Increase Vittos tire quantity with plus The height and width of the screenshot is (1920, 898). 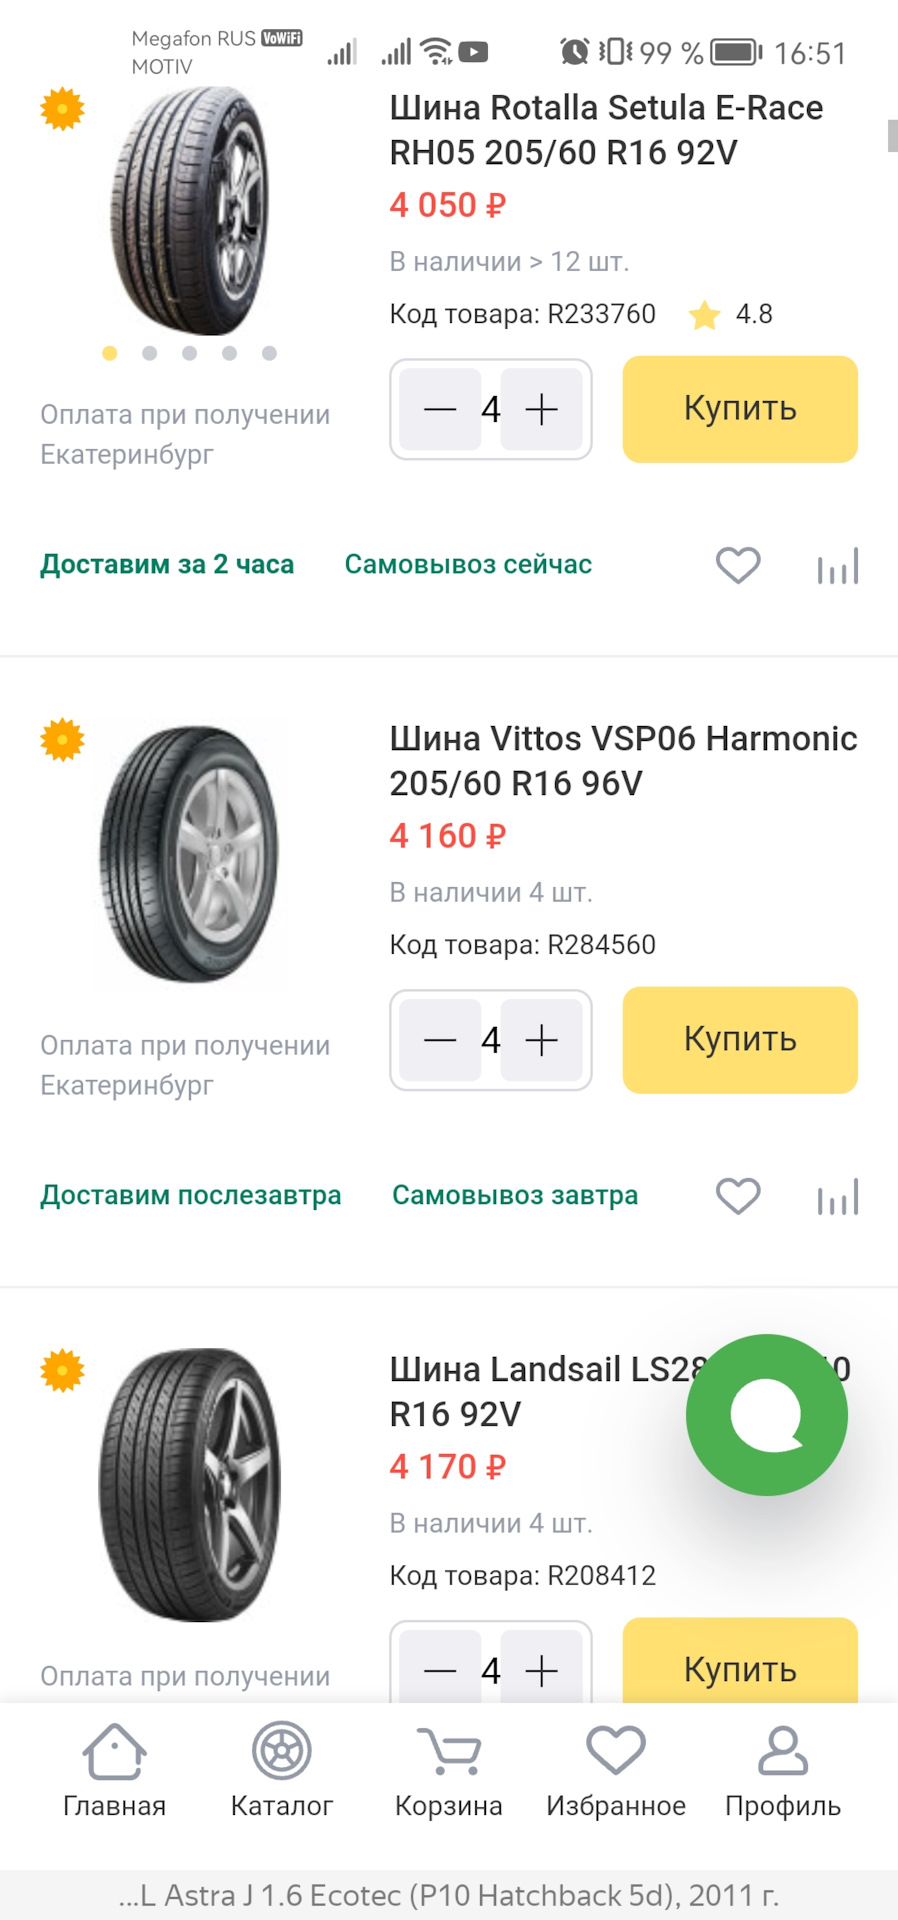tap(541, 1041)
